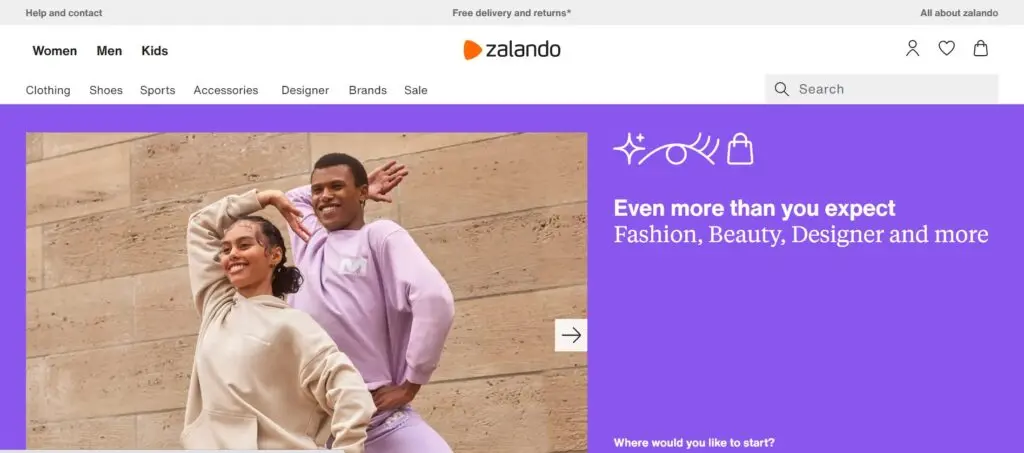Select the Men tab
1024x453 pixels.
pyautogui.click(x=109, y=51)
